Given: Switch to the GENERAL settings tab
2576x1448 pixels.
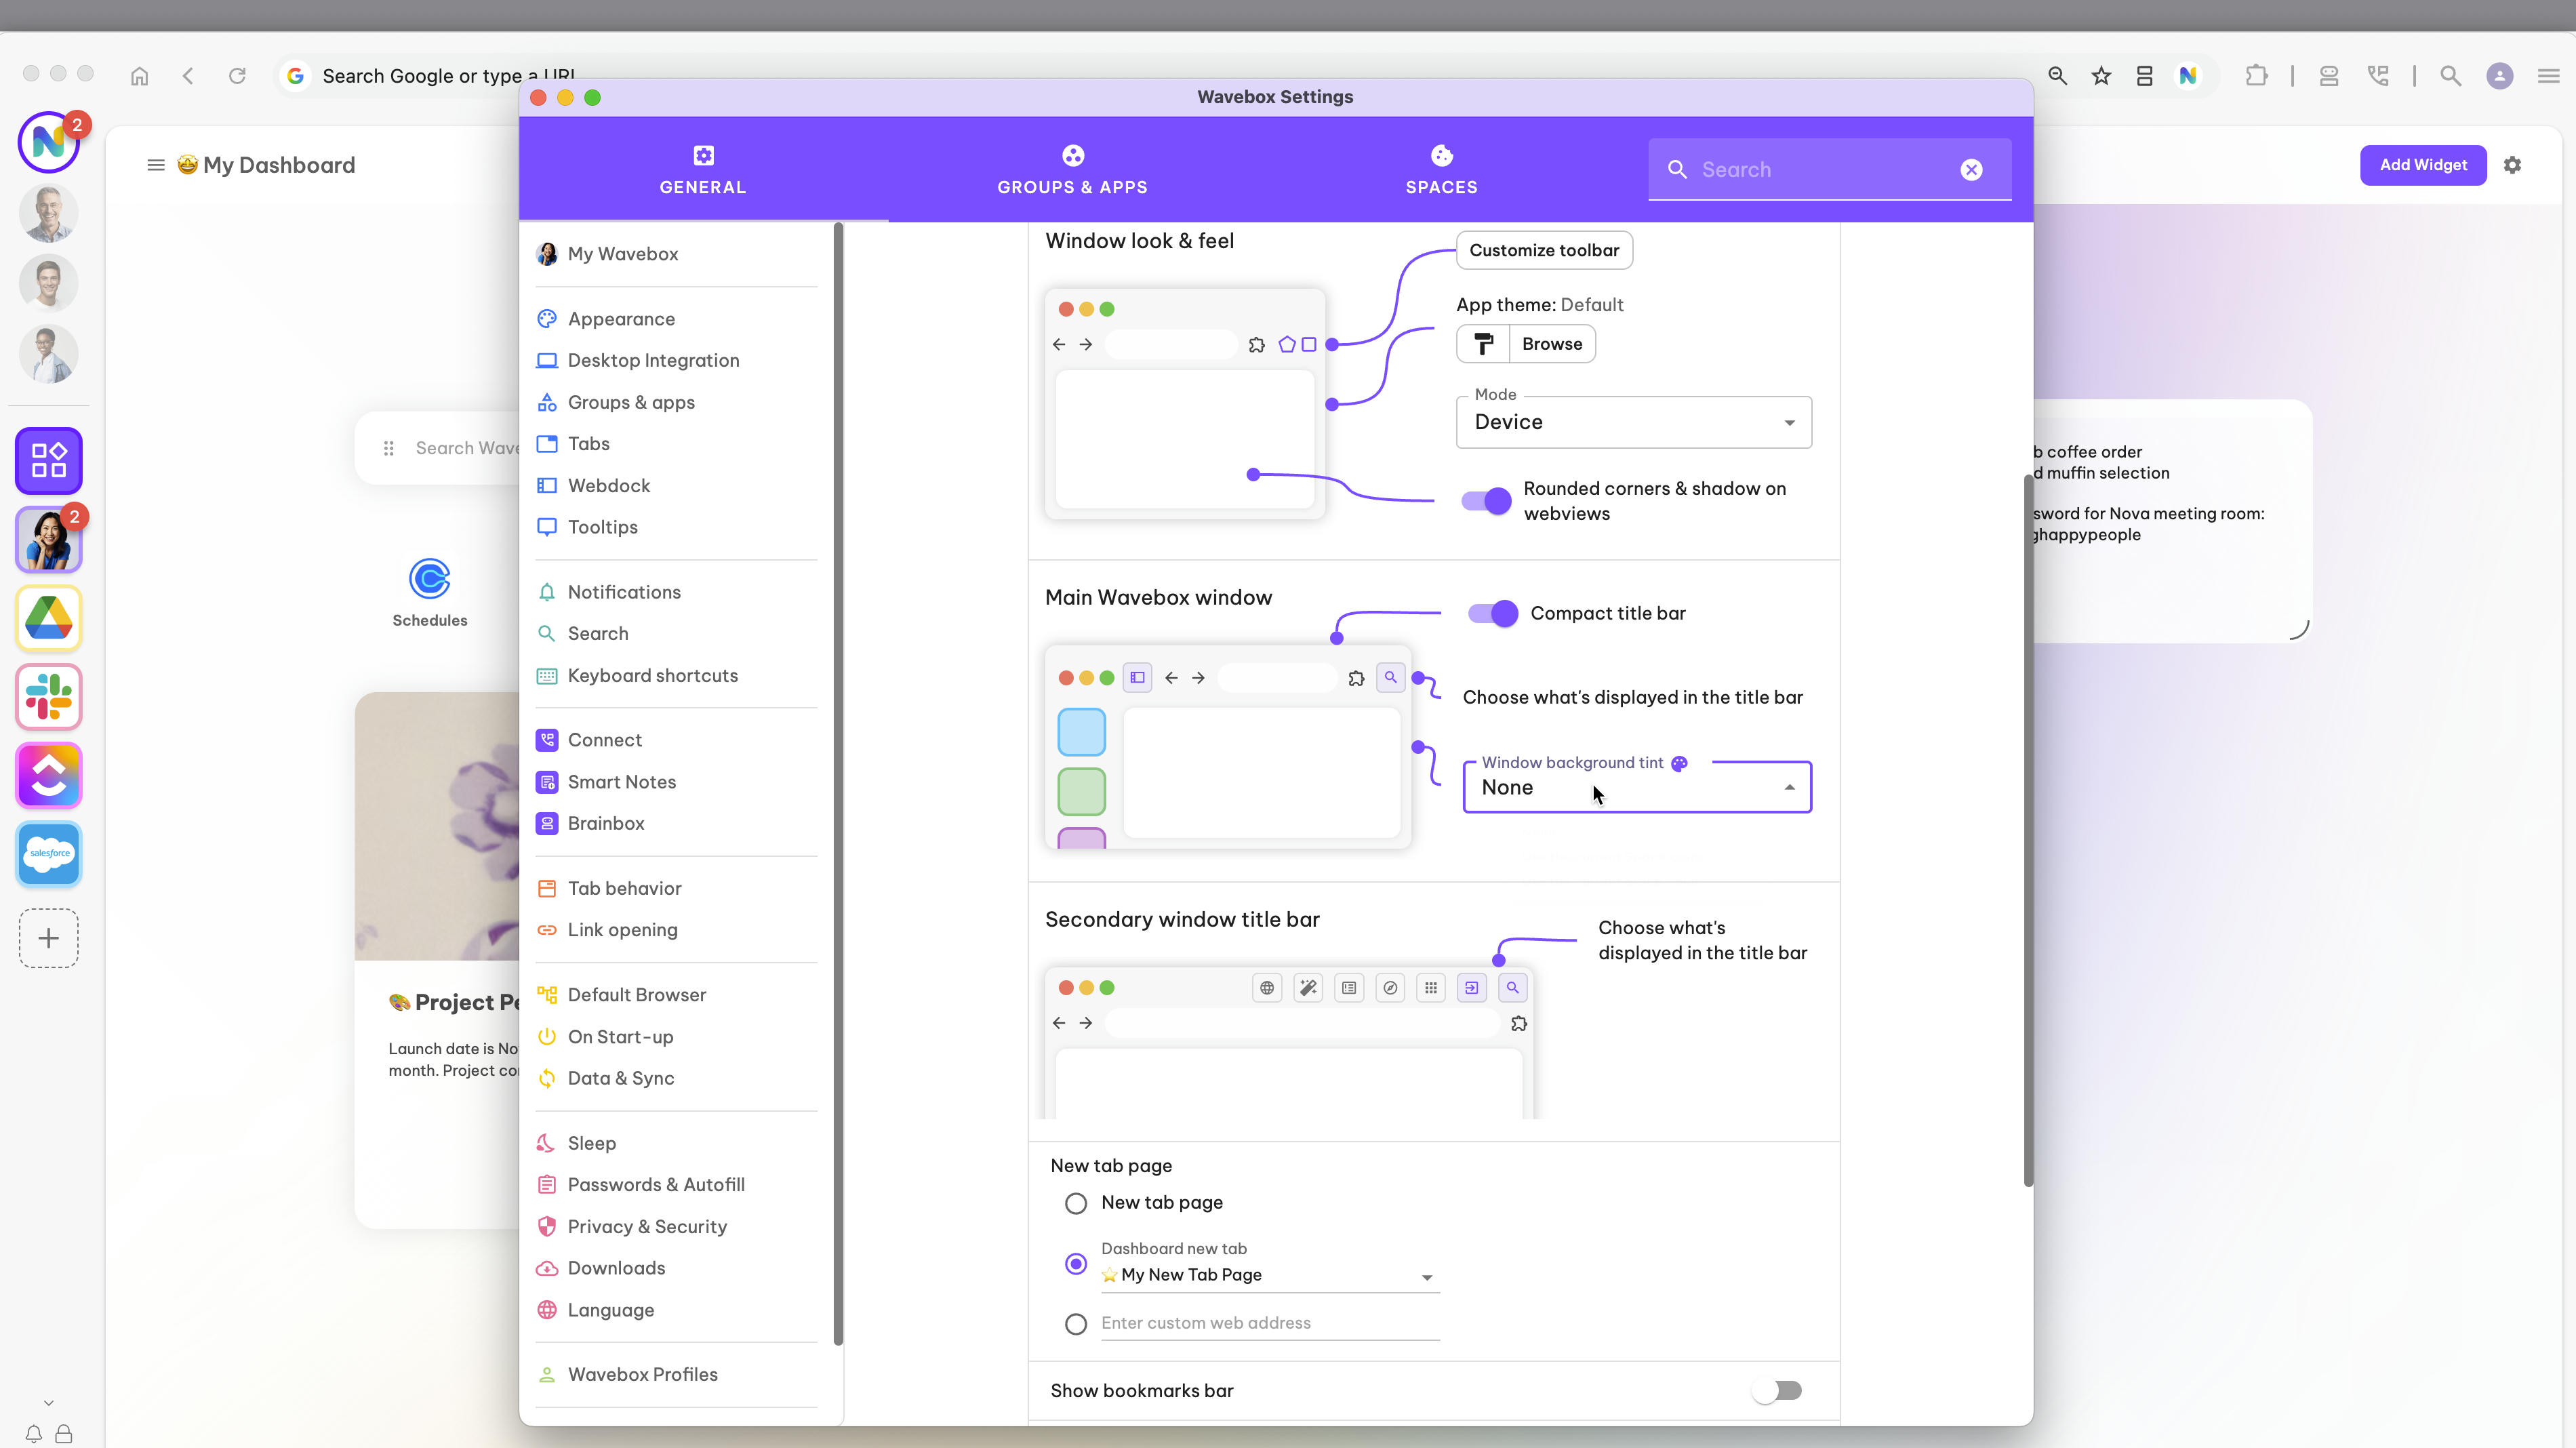Looking at the screenshot, I should tap(703, 170).
